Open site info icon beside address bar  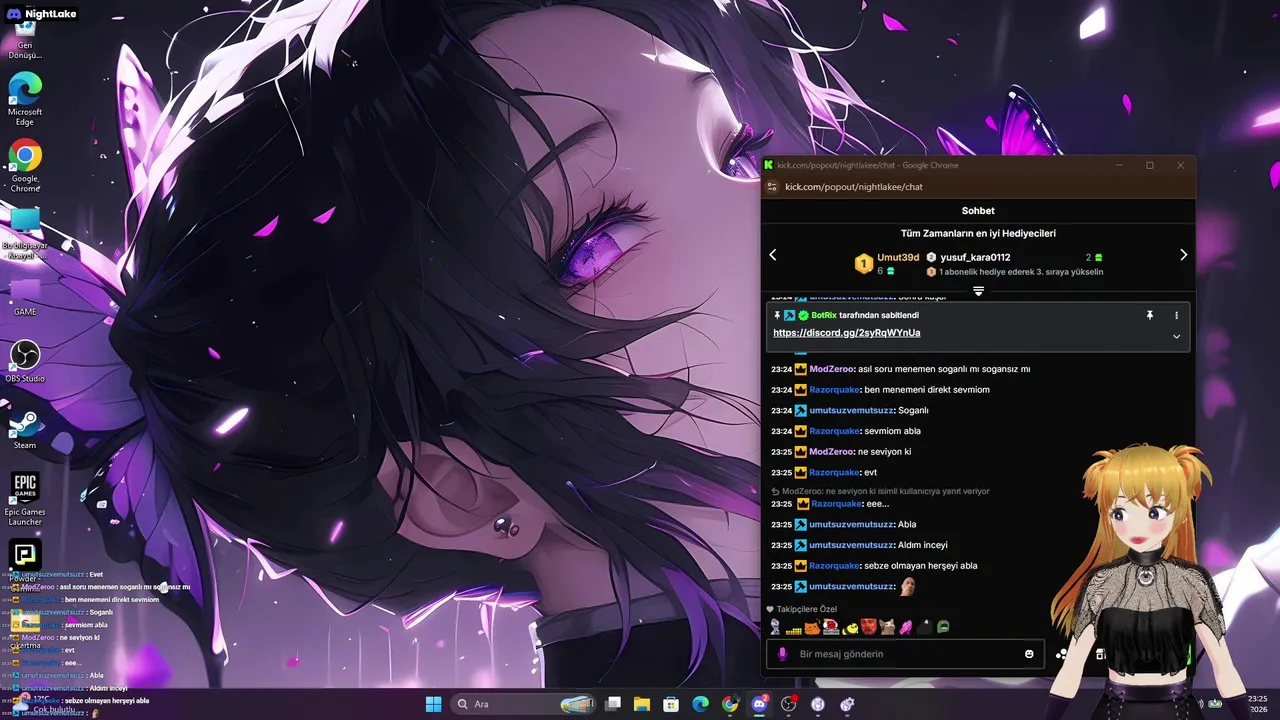(771, 187)
